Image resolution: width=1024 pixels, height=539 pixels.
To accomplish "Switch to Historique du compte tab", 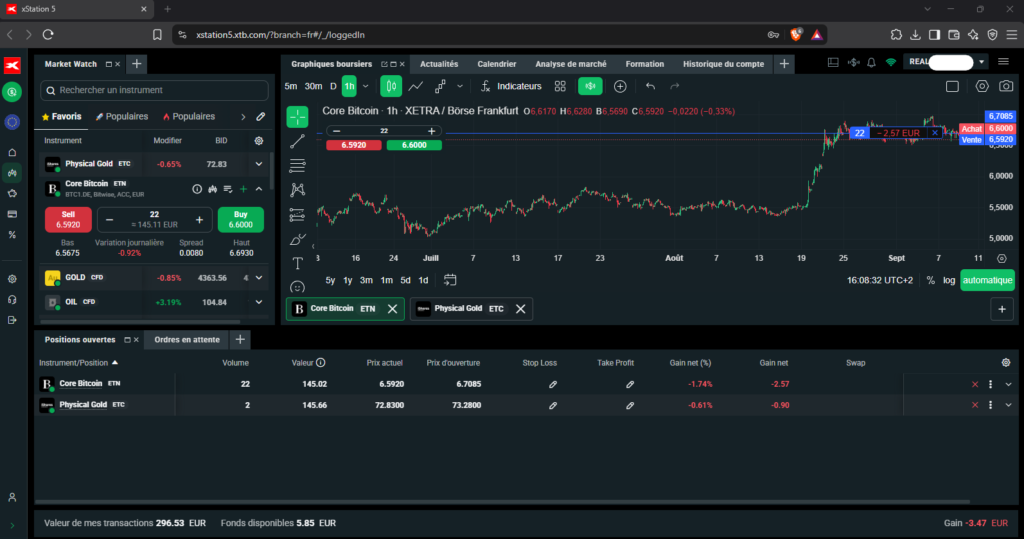I will [723, 64].
